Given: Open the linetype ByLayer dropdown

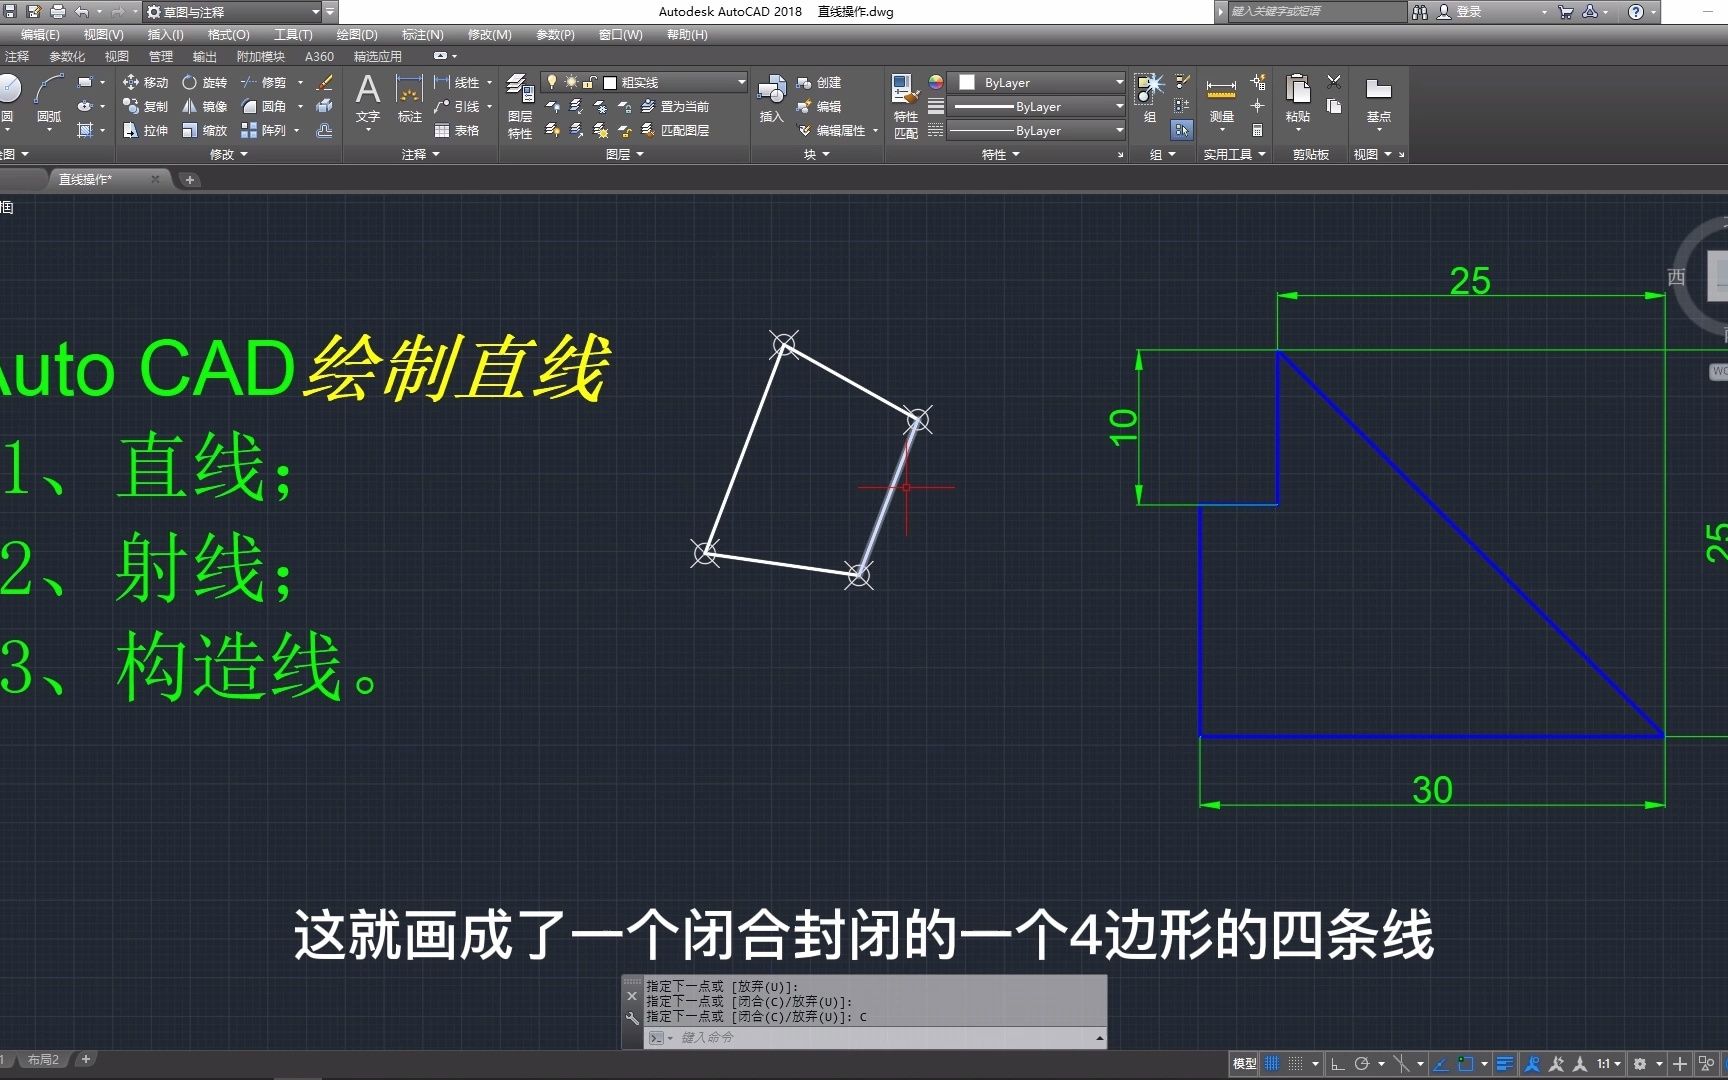Looking at the screenshot, I should tap(1037, 130).
